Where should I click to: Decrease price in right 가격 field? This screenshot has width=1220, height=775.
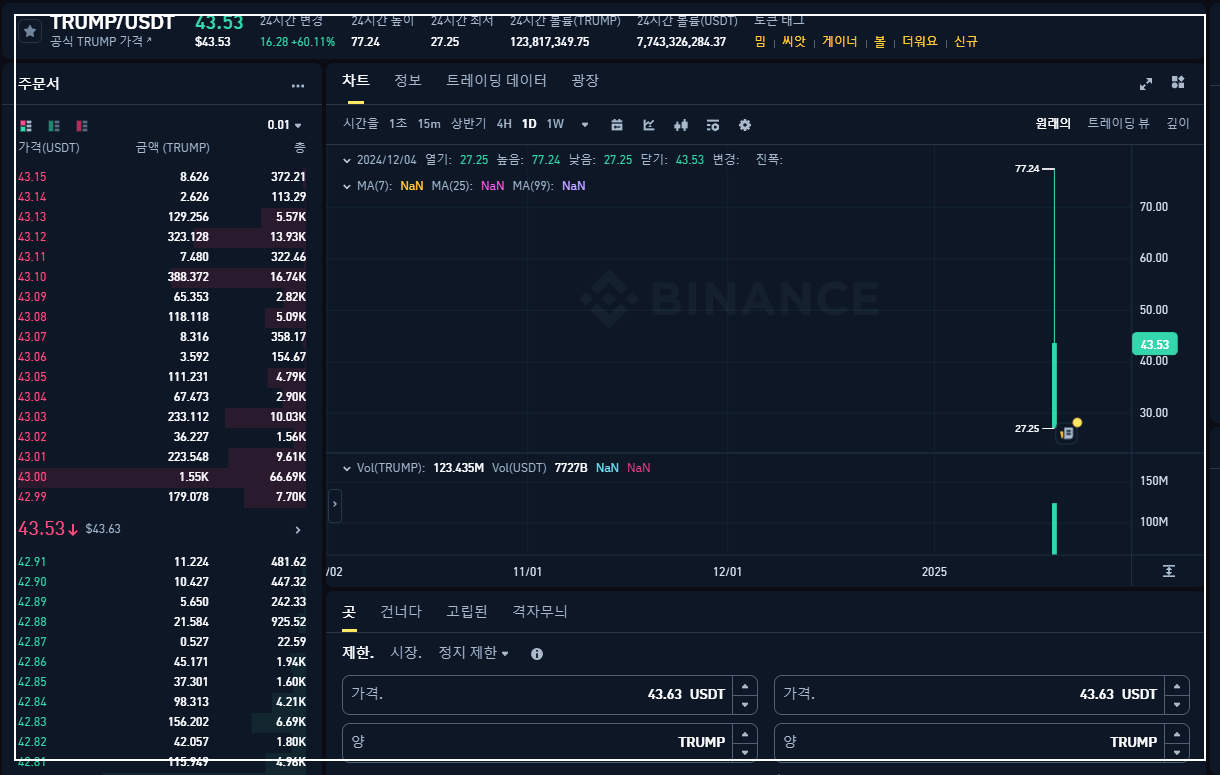tap(1176, 704)
